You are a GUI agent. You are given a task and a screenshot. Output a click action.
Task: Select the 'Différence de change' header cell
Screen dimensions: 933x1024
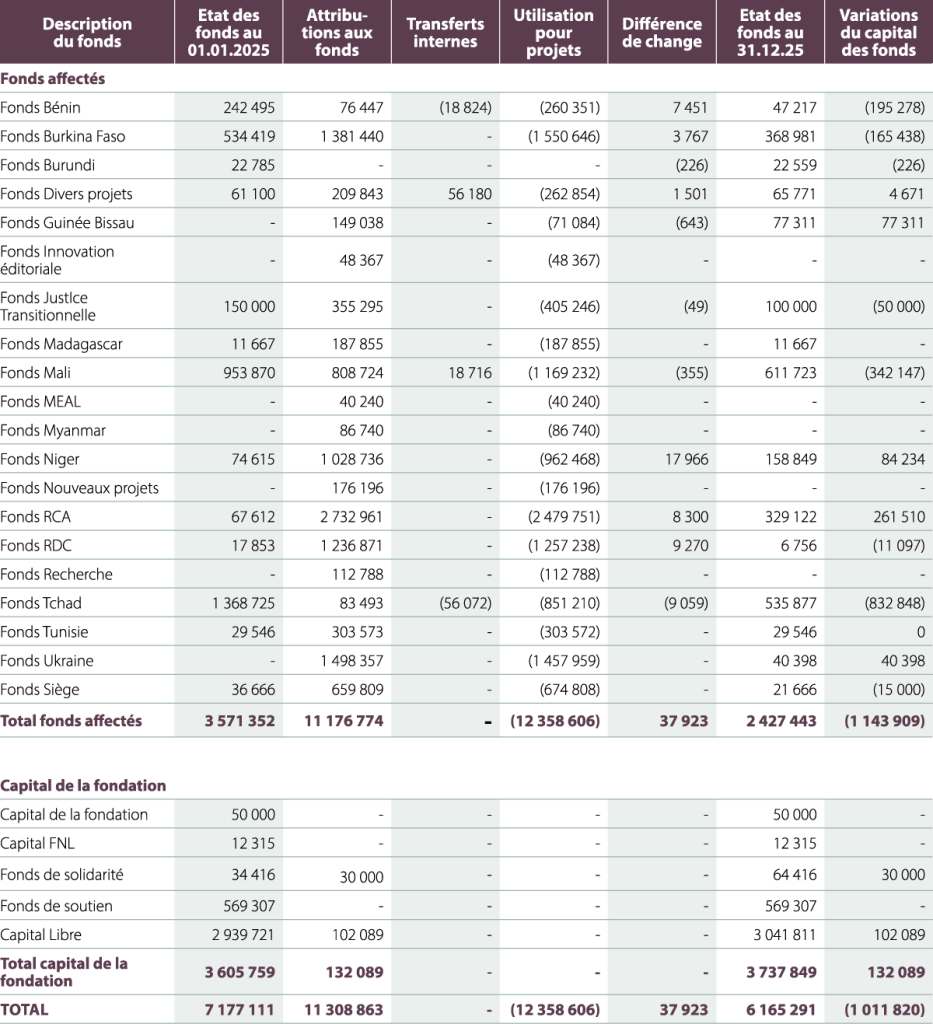coord(662,32)
